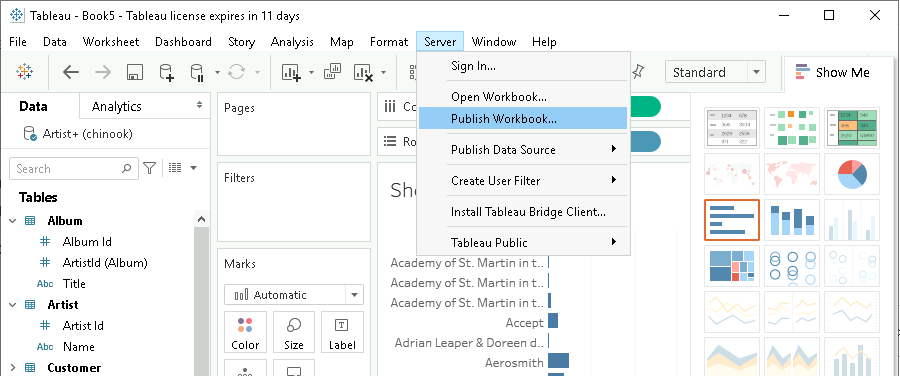Select the pie chart in Show Me
This screenshot has width=900, height=376.
point(852,174)
